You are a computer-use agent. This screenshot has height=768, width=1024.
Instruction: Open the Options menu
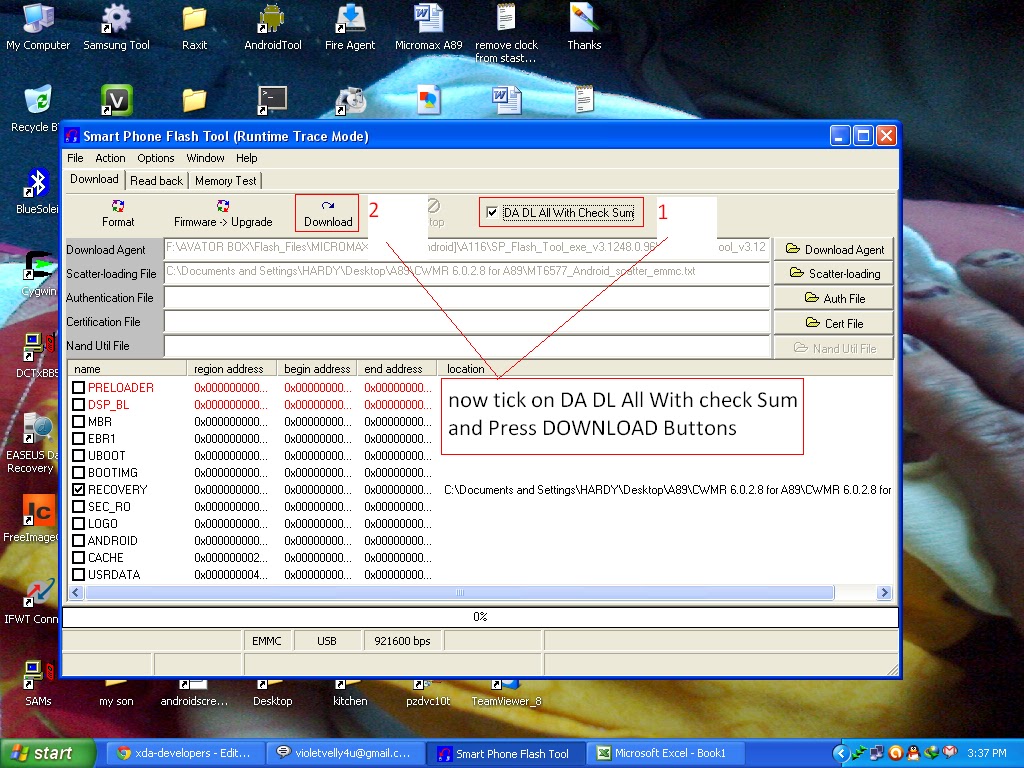click(155, 158)
